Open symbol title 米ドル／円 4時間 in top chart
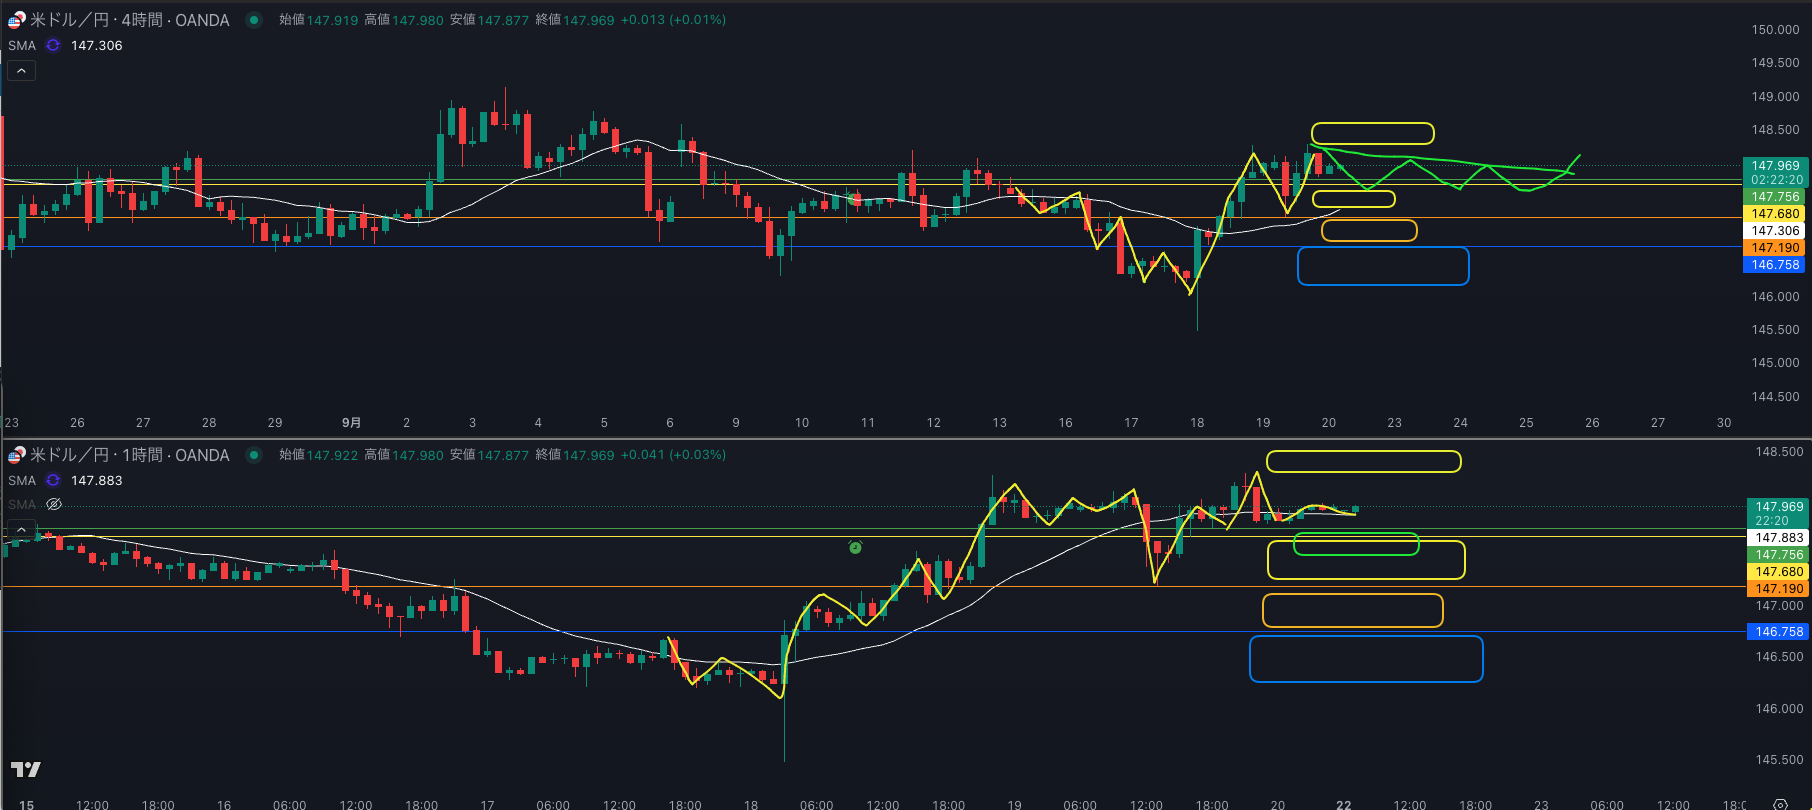The image size is (1812, 810). pos(130,20)
